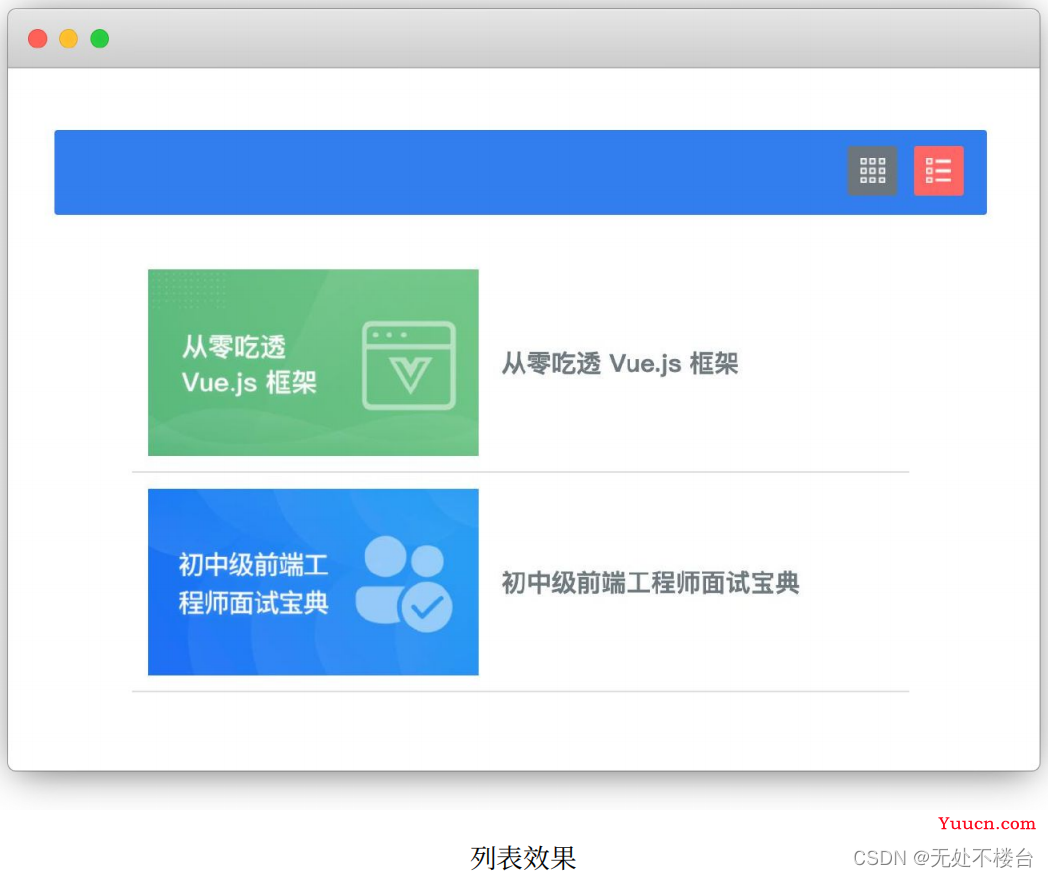Close the window with red button

click(37, 39)
